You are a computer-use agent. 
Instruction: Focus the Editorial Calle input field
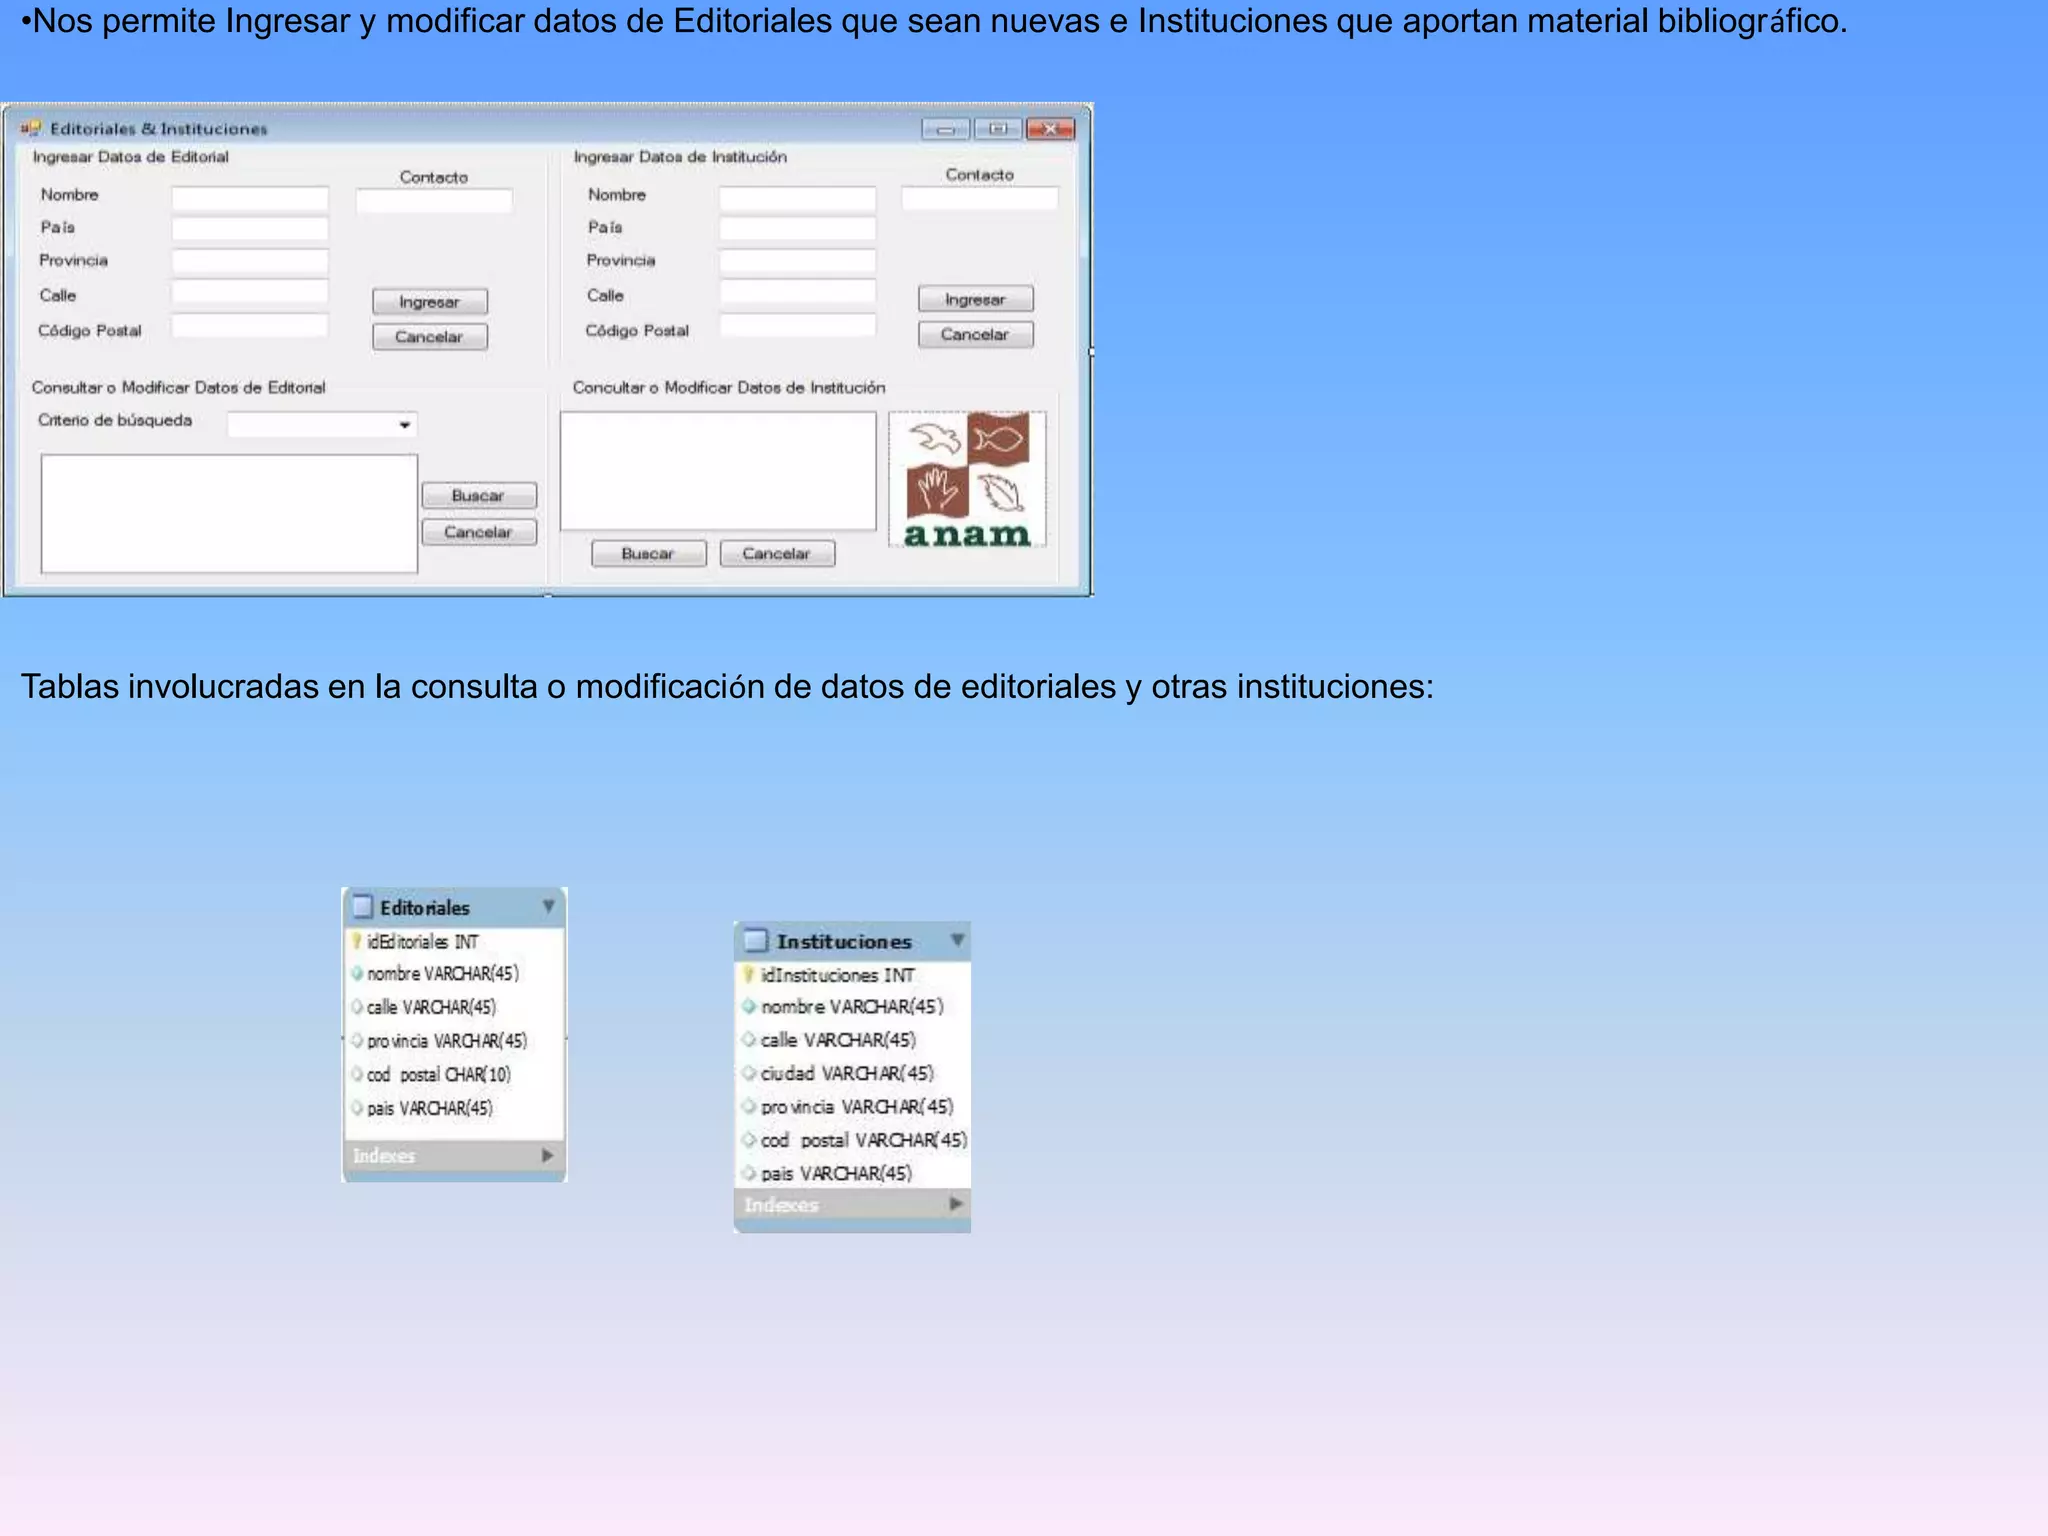coord(250,291)
